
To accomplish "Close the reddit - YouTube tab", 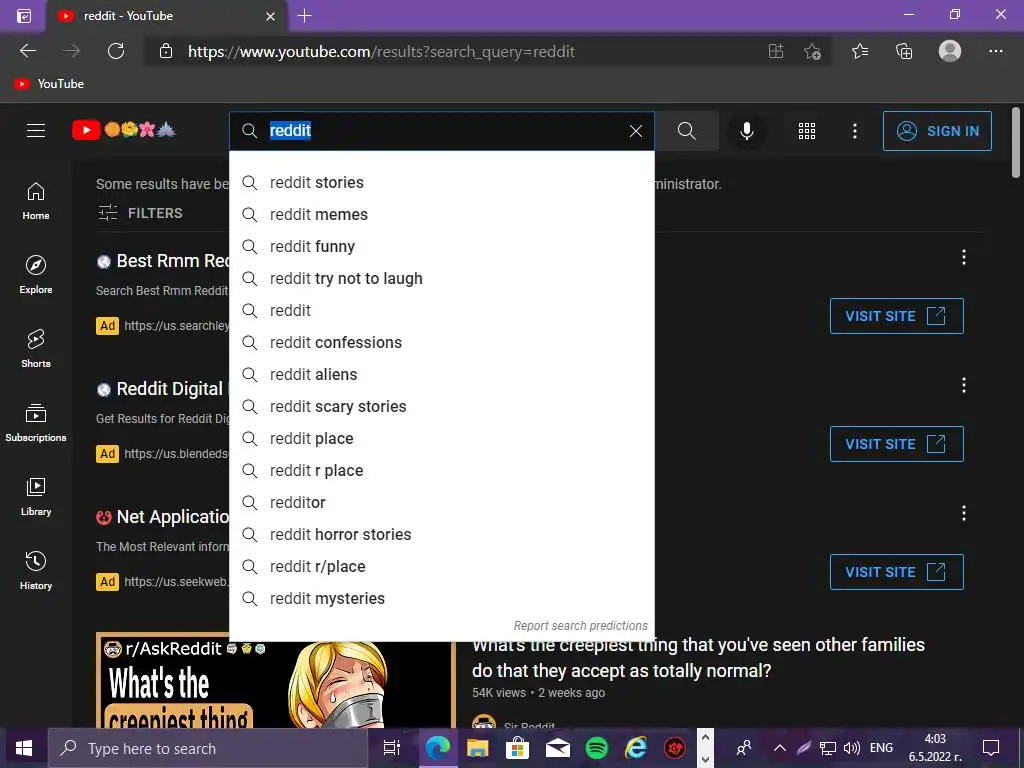I will point(270,16).
